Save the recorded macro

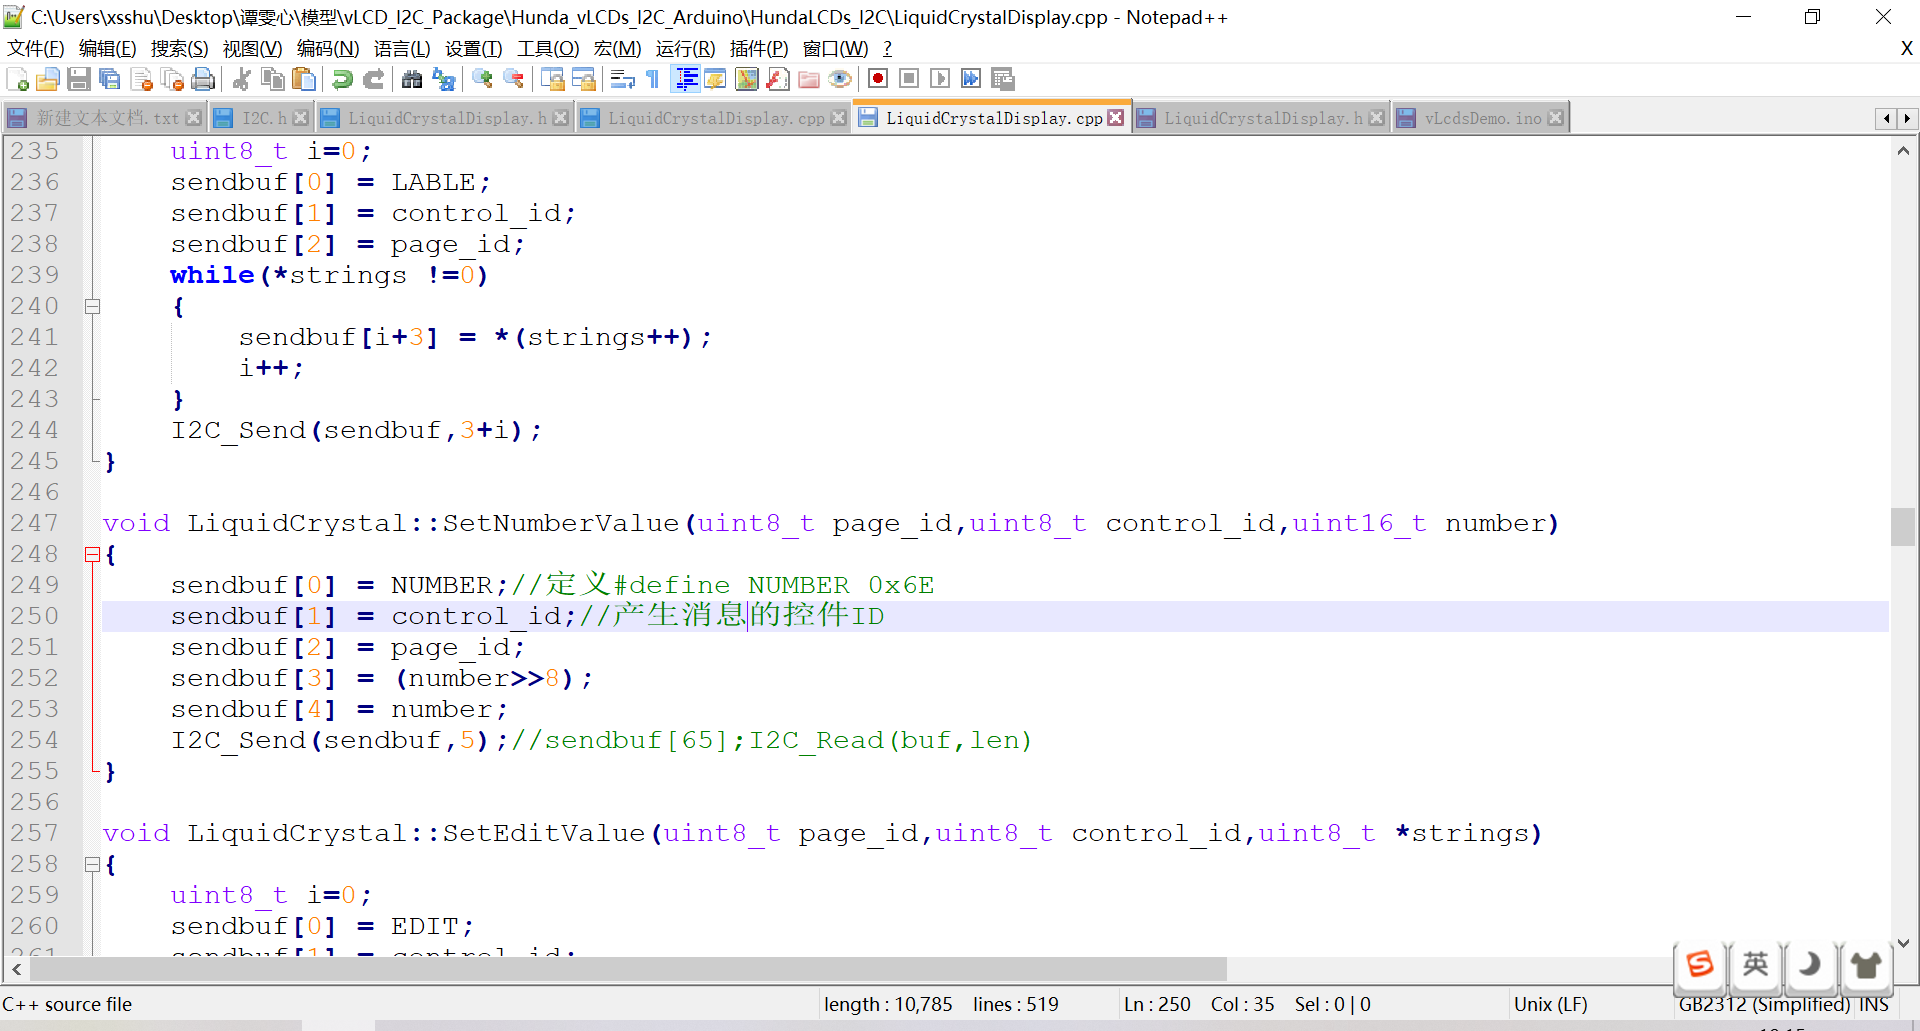1003,79
